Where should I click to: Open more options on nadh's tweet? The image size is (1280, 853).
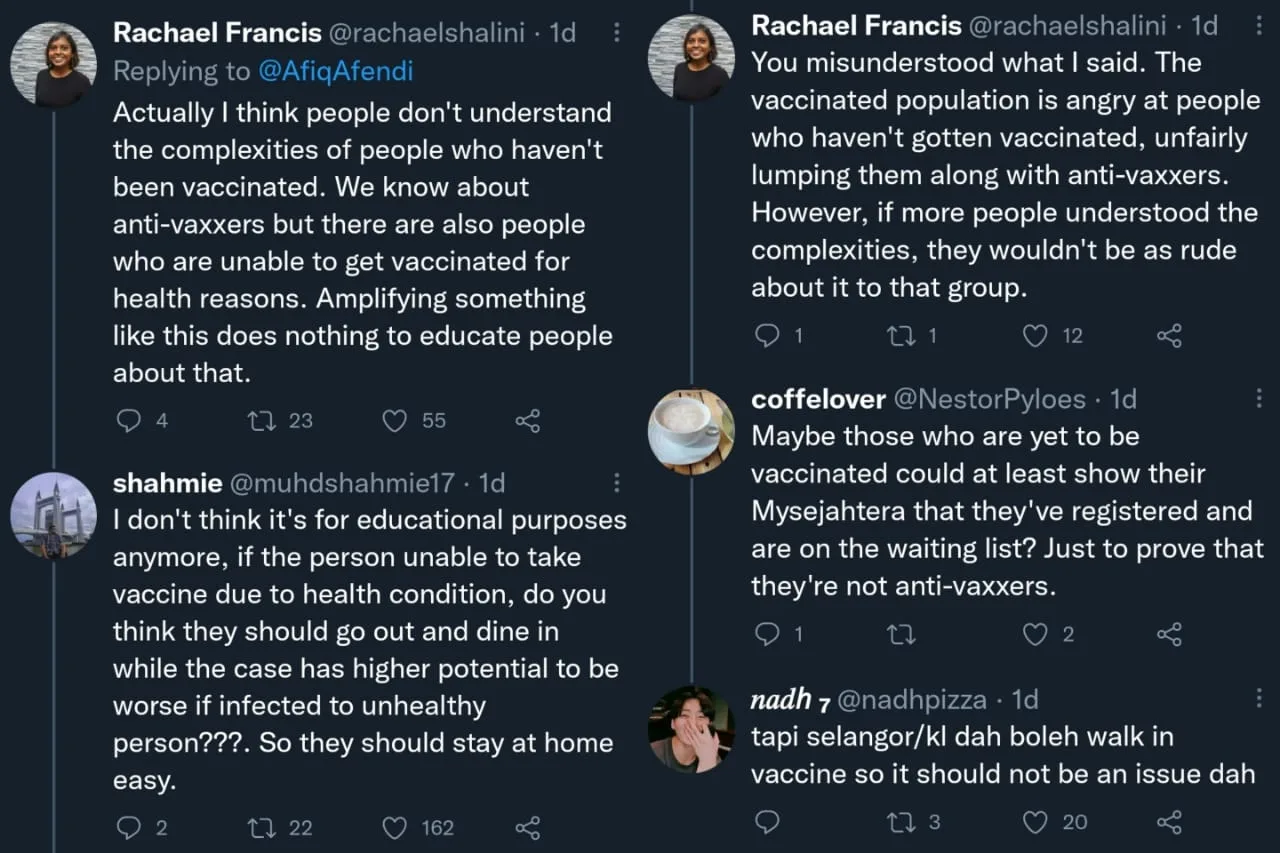(x=1259, y=698)
